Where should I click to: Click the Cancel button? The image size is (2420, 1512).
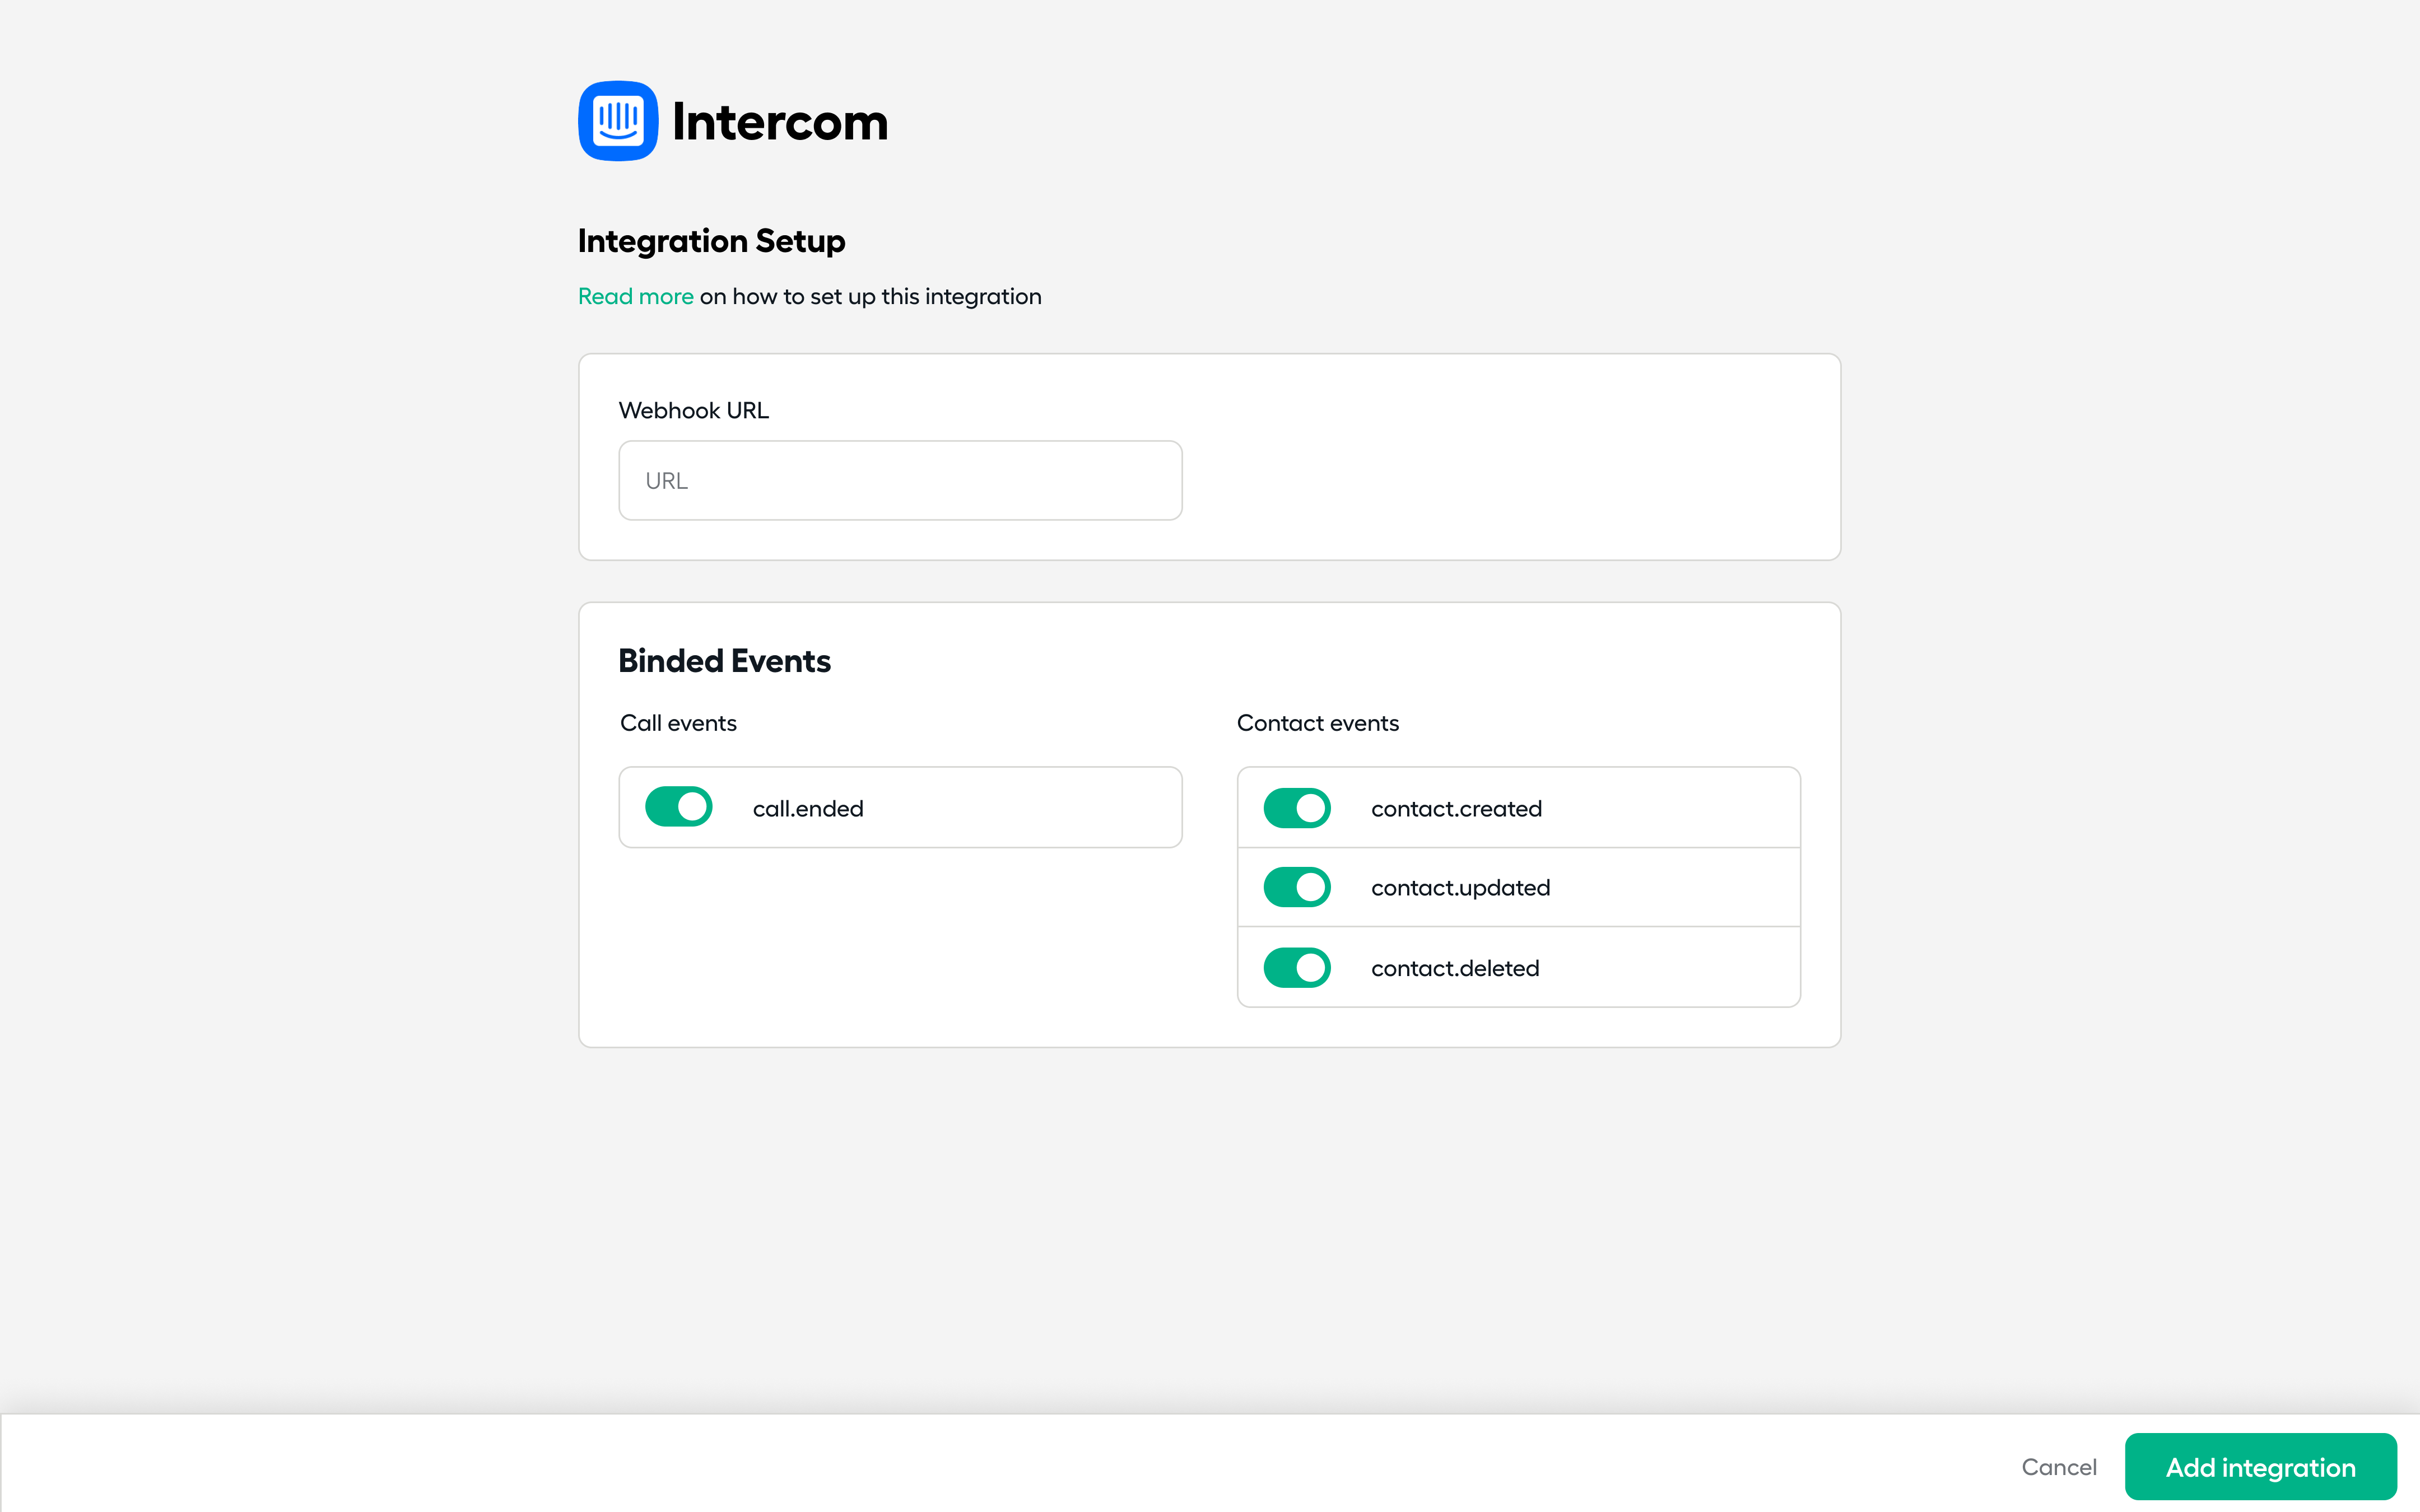tap(2059, 1466)
